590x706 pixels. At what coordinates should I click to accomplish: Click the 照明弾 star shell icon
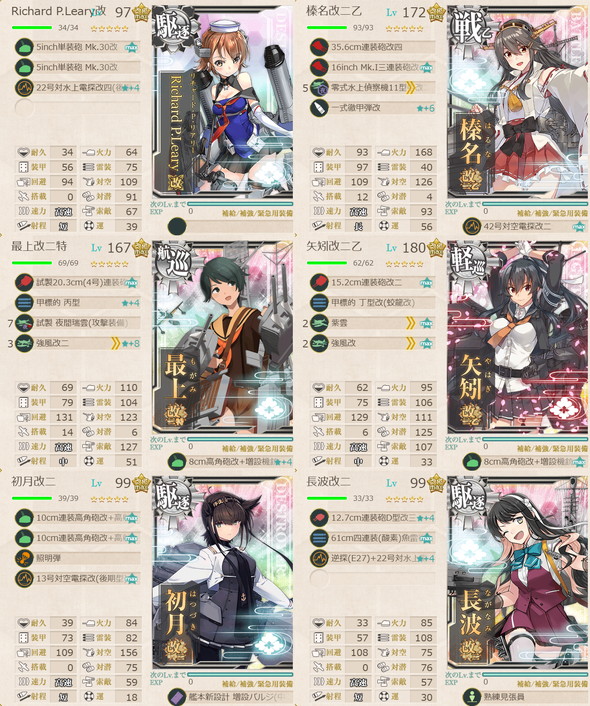[x=24, y=558]
